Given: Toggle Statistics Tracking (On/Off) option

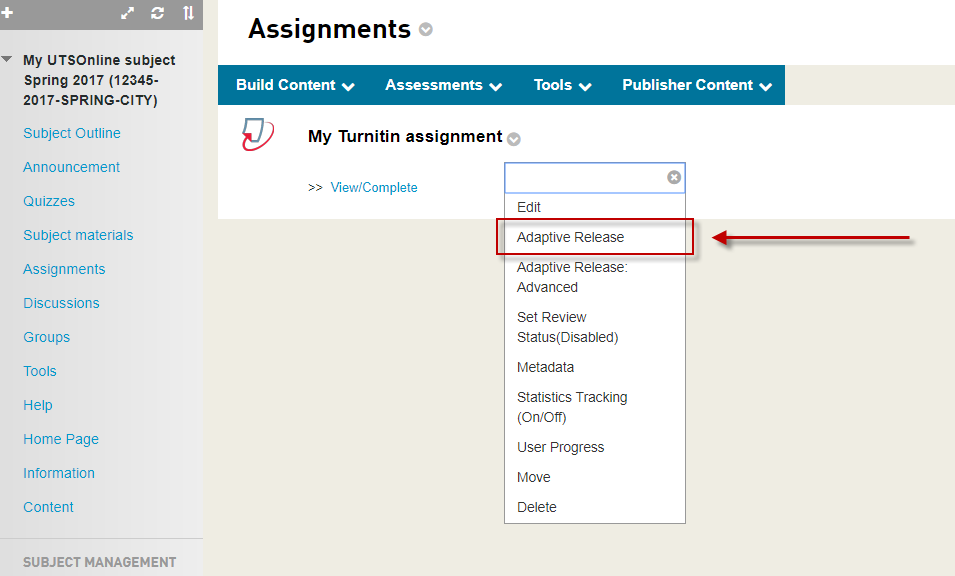Looking at the screenshot, I should pos(572,407).
